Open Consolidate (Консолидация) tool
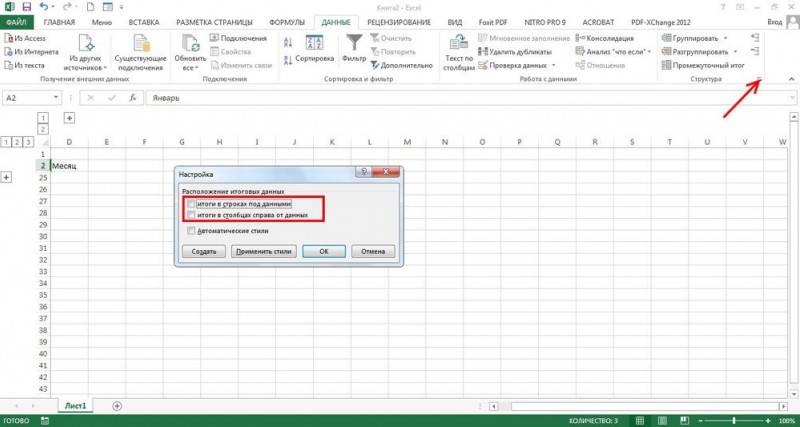This screenshot has width=800, height=427. [x=605, y=38]
